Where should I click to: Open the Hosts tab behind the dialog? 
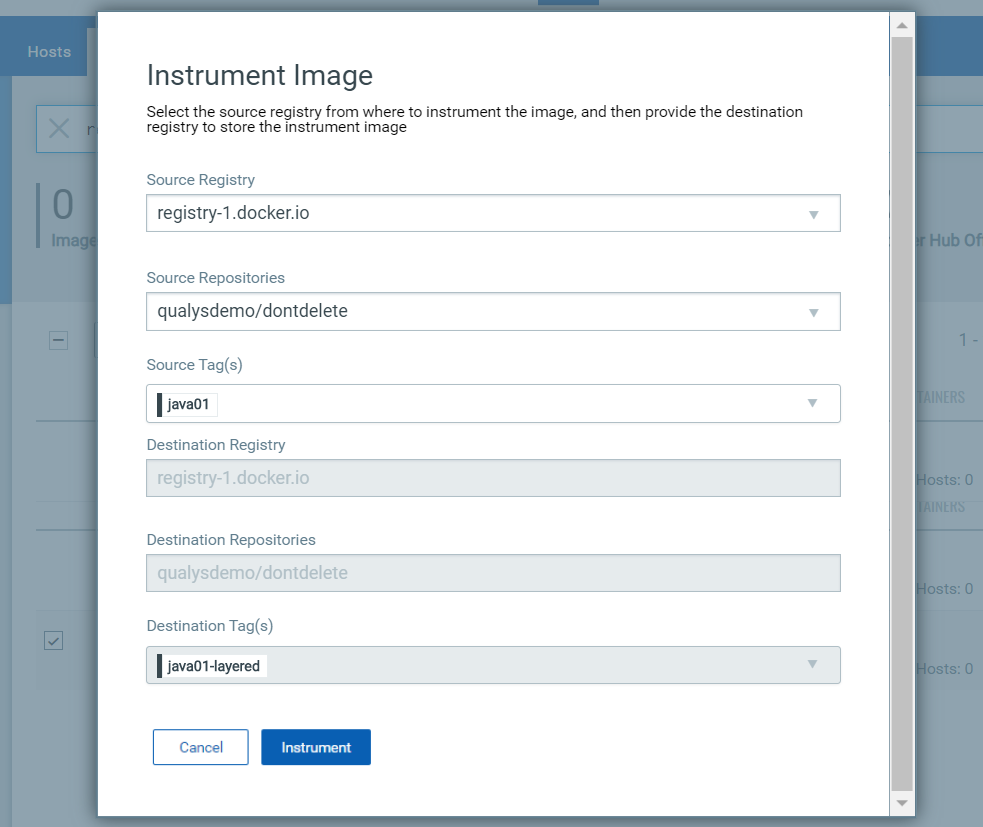(49, 51)
